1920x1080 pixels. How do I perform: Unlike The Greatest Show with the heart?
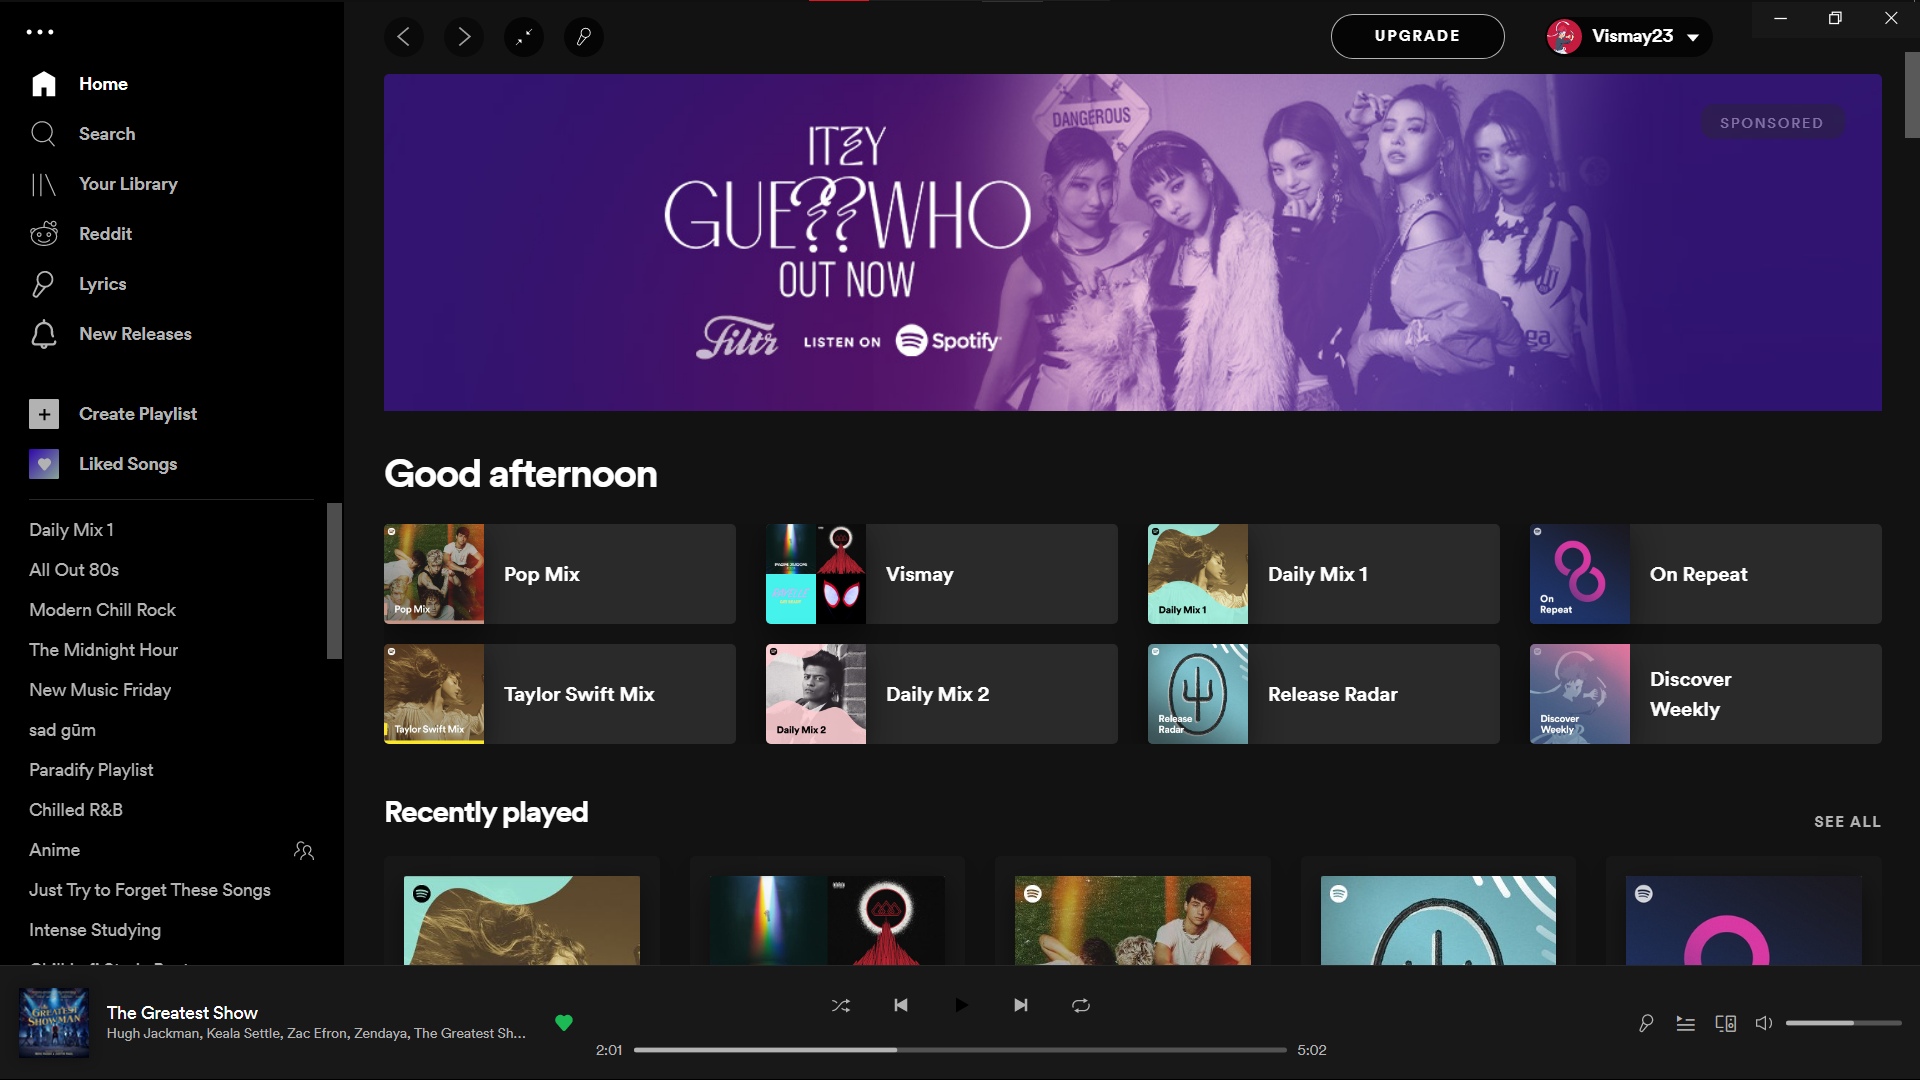(564, 1022)
